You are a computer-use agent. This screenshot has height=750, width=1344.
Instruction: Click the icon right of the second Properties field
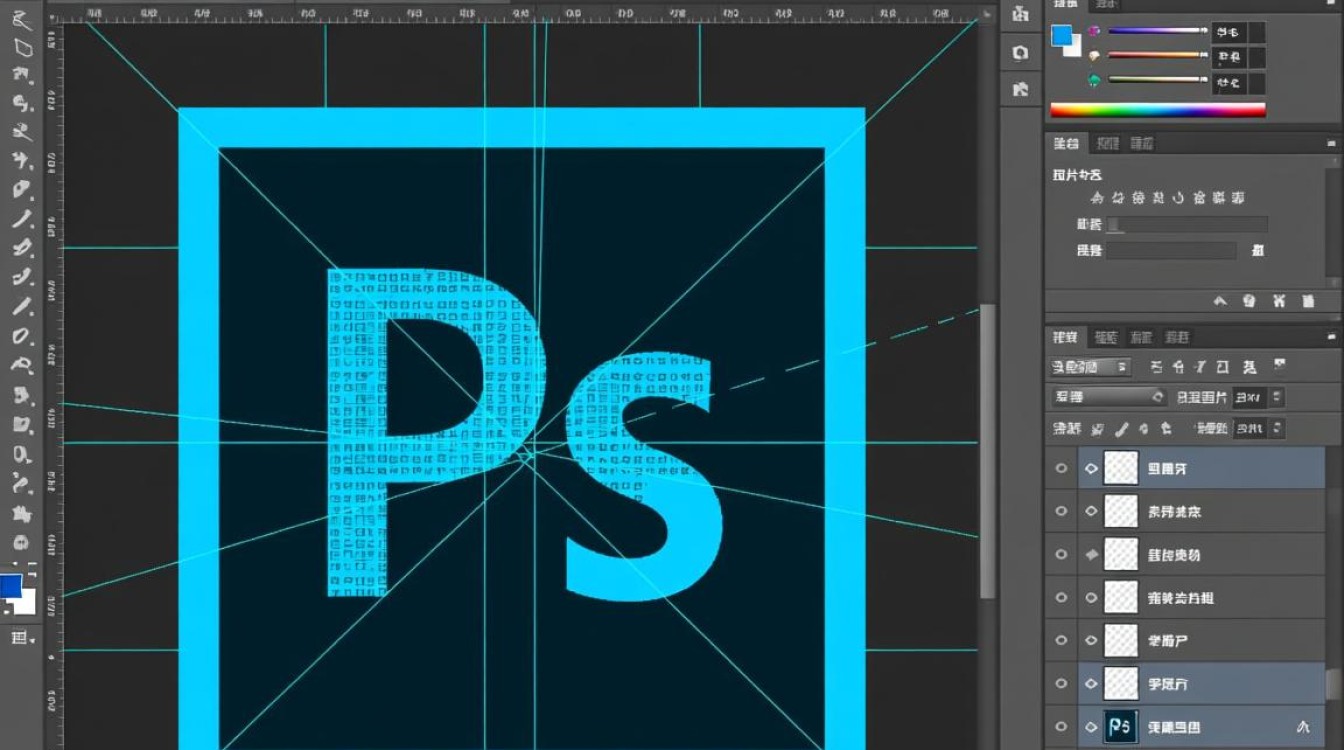pos(1258,251)
